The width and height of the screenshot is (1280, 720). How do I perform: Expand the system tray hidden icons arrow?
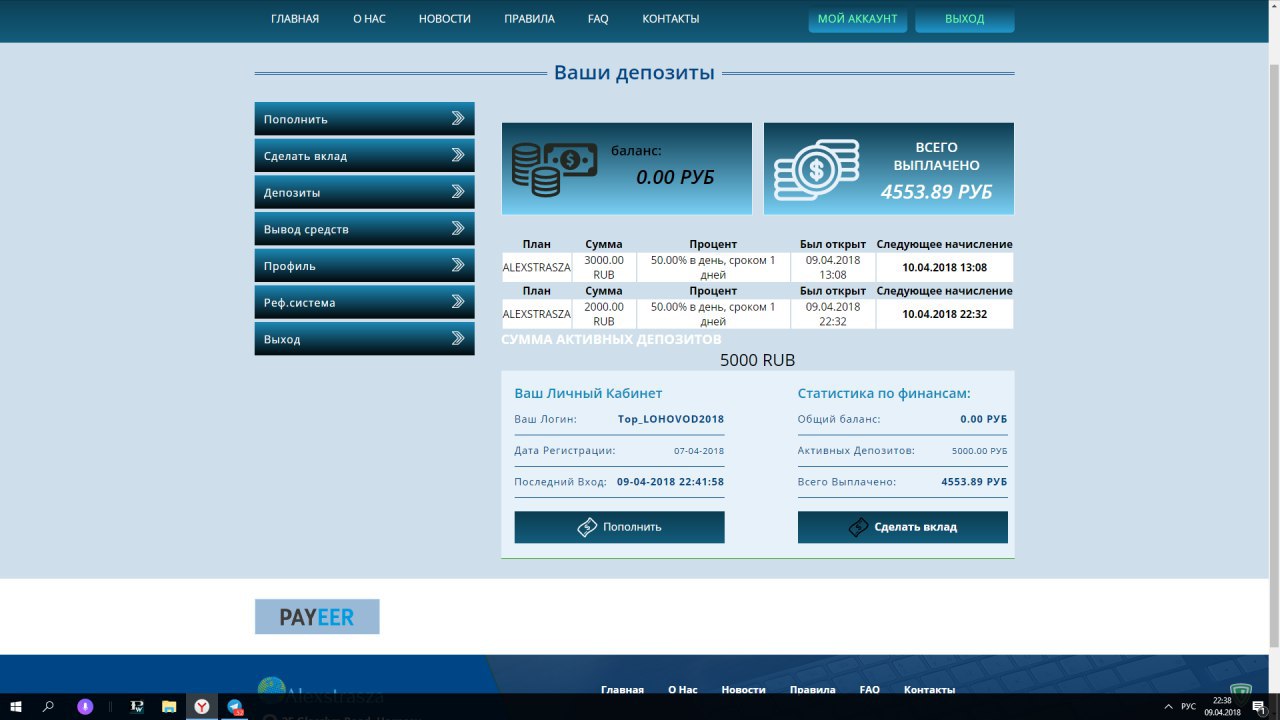(x=1168, y=706)
